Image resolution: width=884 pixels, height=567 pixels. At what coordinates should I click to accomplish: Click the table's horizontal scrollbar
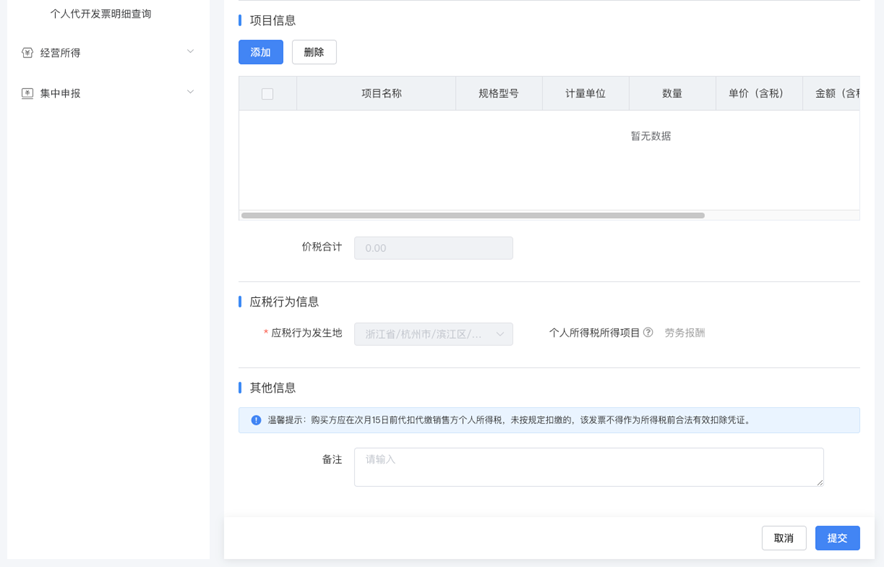473,215
